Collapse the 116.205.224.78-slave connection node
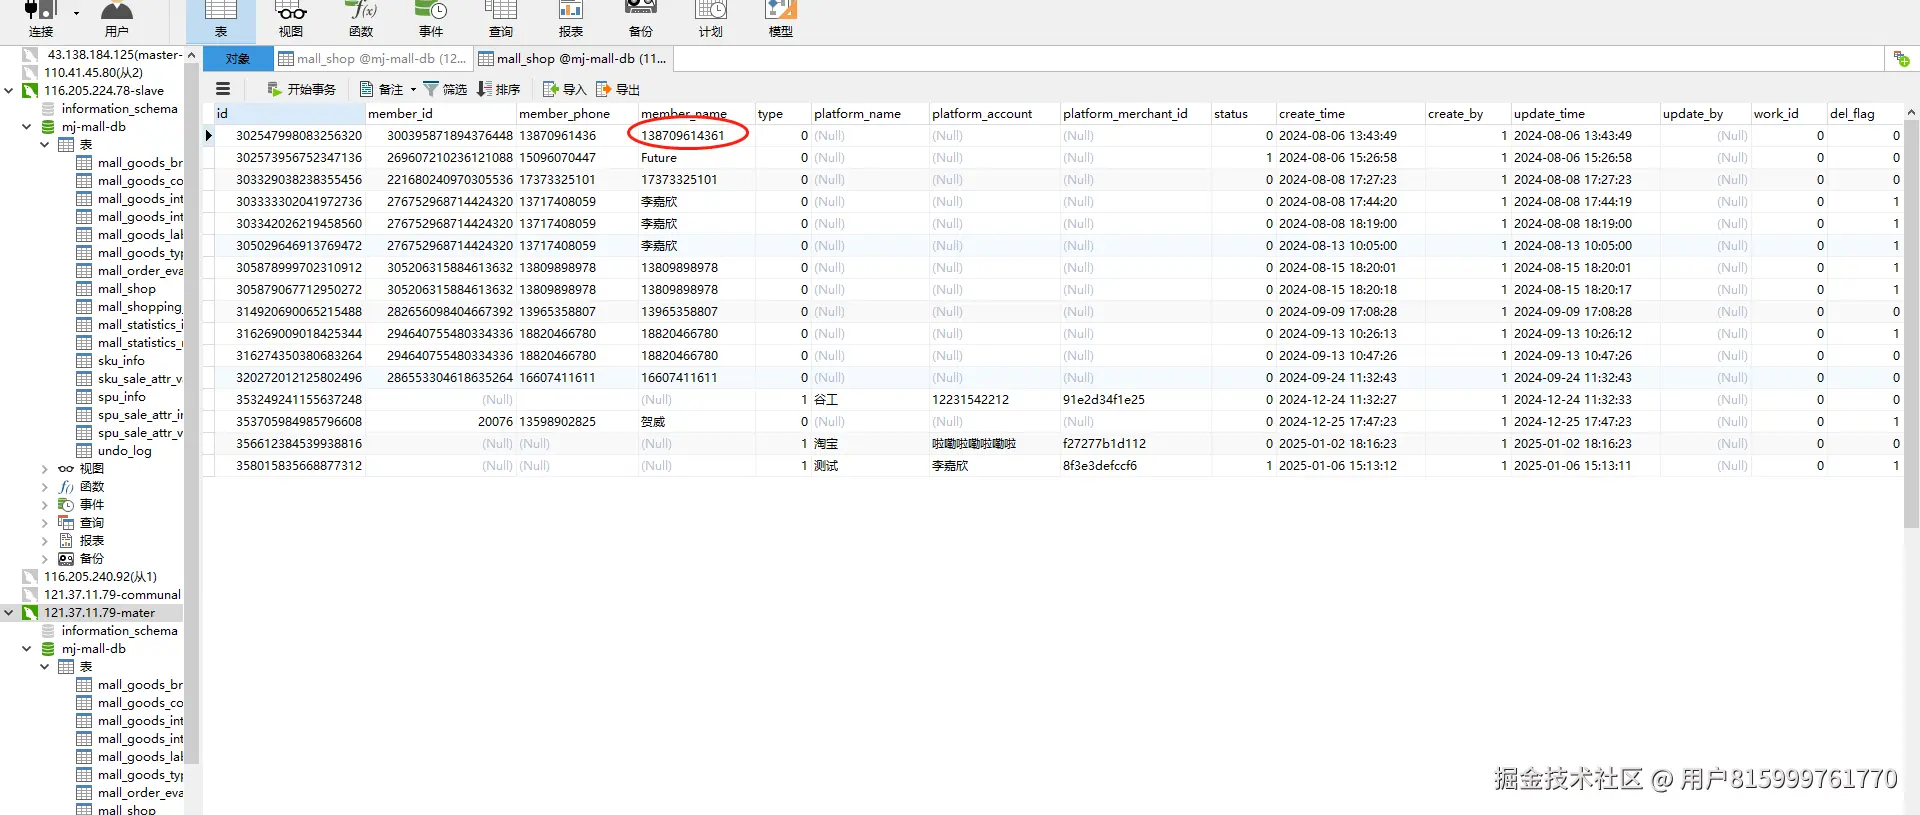The image size is (1920, 815). click(9, 90)
